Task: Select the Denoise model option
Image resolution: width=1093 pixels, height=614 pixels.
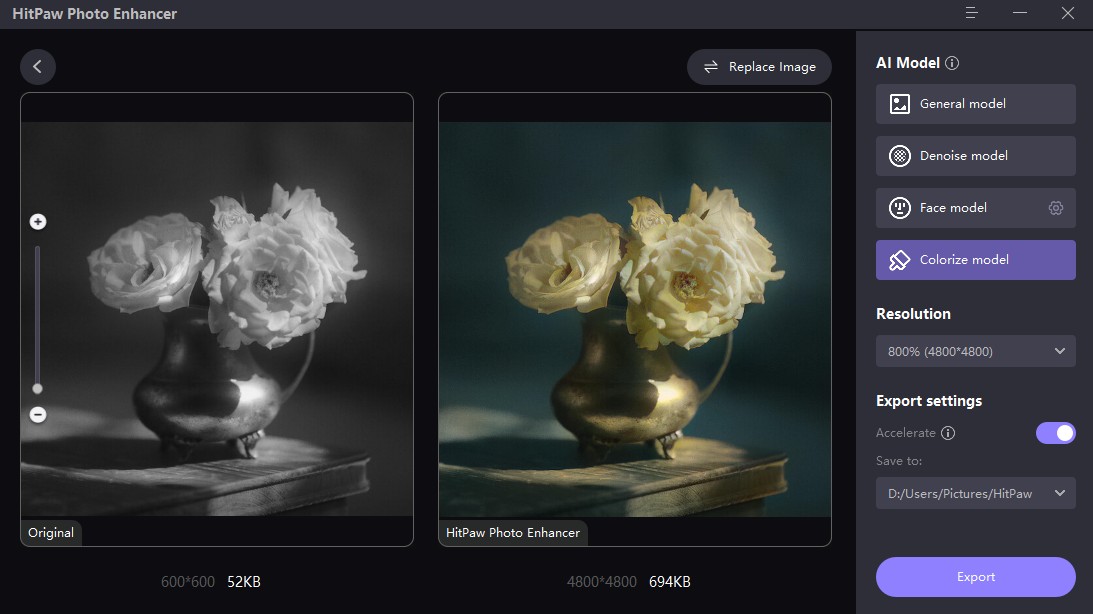Action: click(x=975, y=156)
